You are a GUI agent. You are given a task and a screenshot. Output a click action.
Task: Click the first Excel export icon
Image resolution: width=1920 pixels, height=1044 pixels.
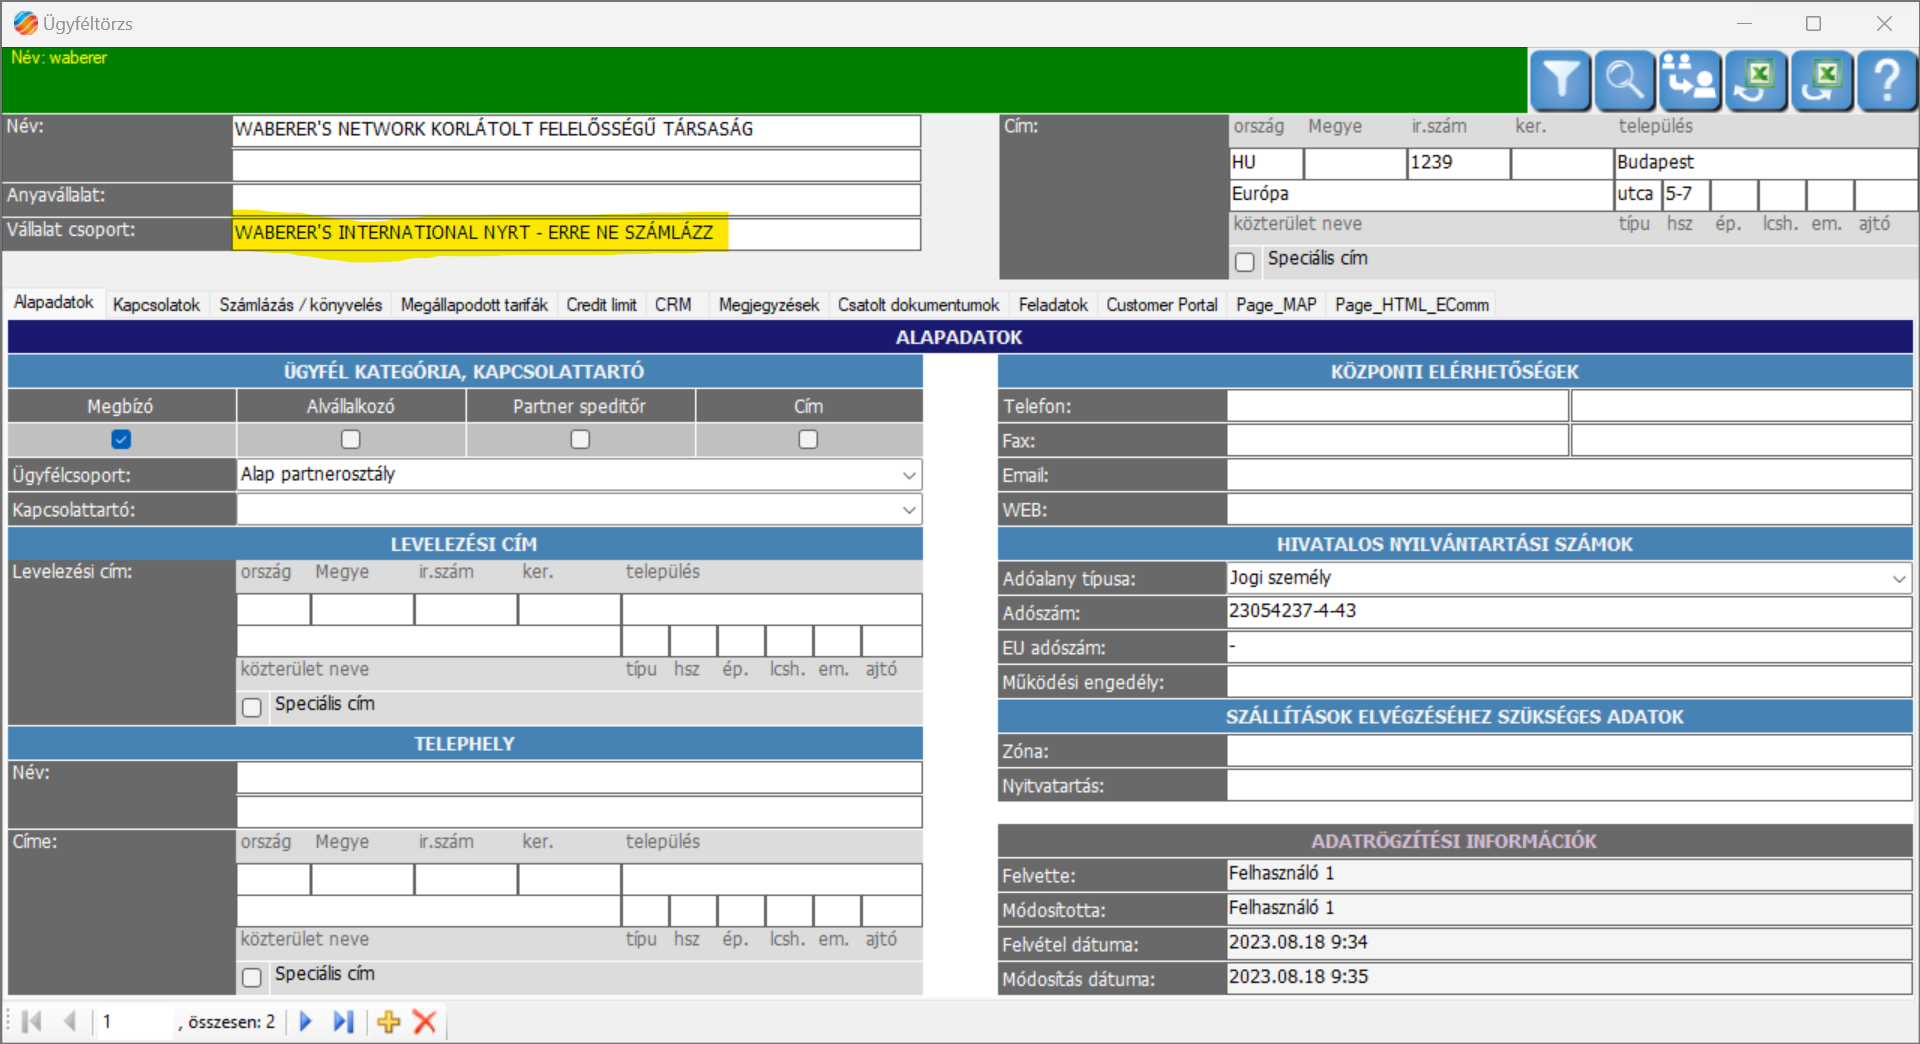pos(1756,80)
